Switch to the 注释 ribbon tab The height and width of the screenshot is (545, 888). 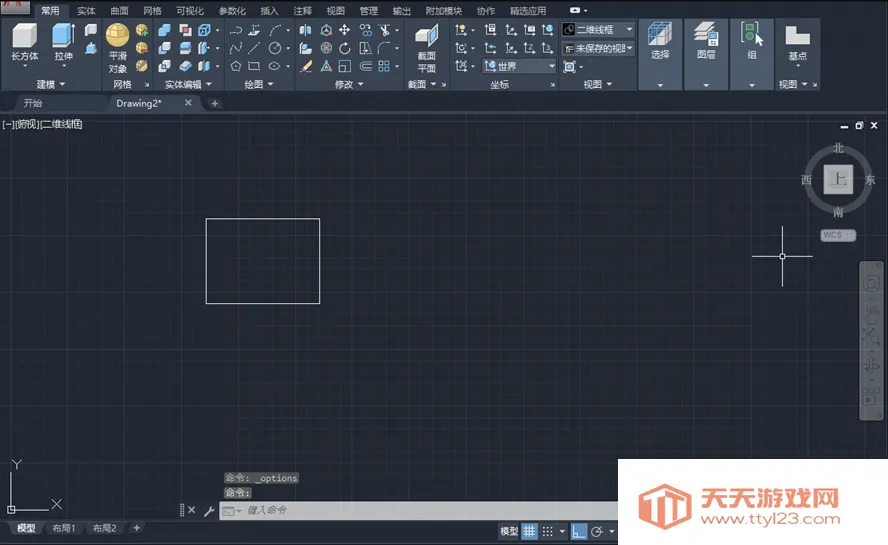pos(302,11)
